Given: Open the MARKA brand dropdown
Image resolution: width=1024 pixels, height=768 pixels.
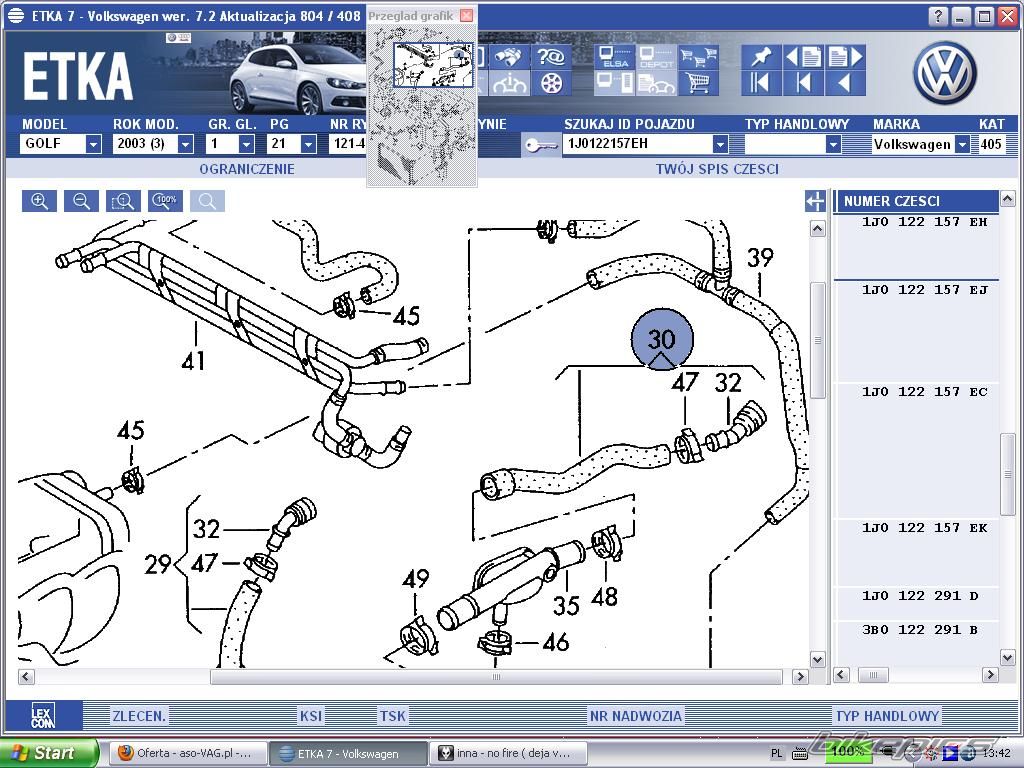Looking at the screenshot, I should click(x=961, y=144).
